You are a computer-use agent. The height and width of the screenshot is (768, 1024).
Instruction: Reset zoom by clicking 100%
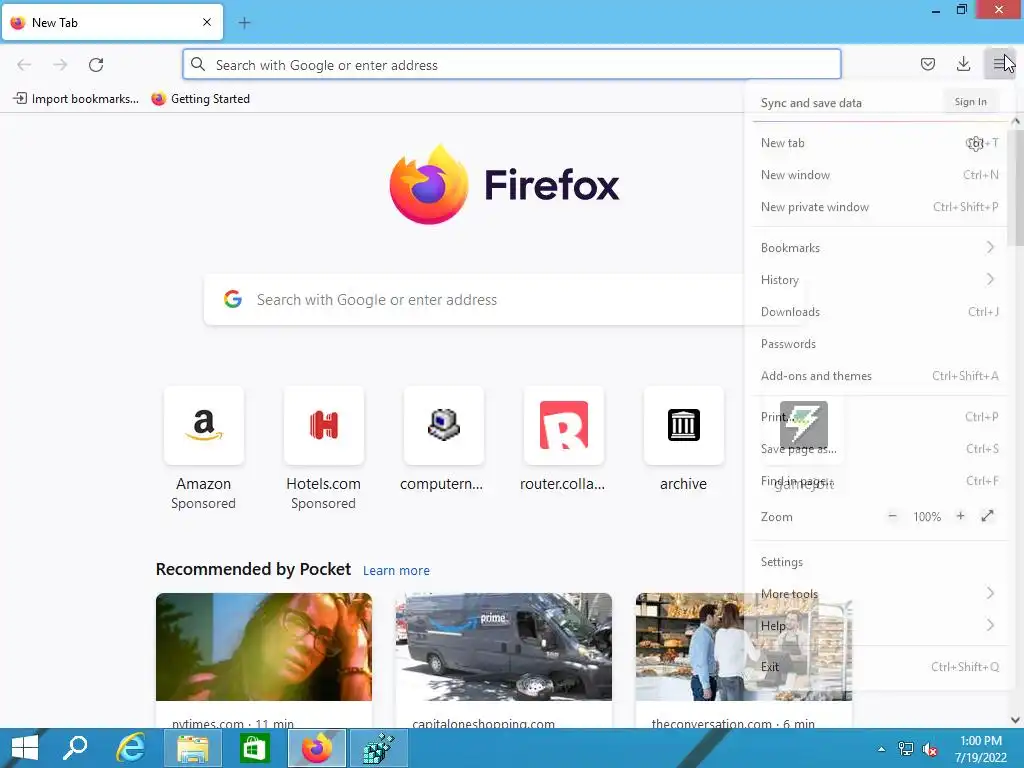click(927, 517)
